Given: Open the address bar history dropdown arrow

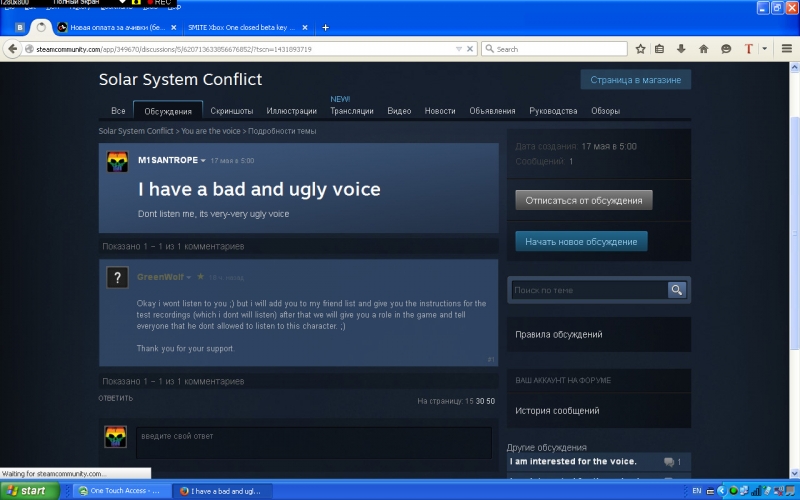Looking at the screenshot, I should [x=459, y=49].
